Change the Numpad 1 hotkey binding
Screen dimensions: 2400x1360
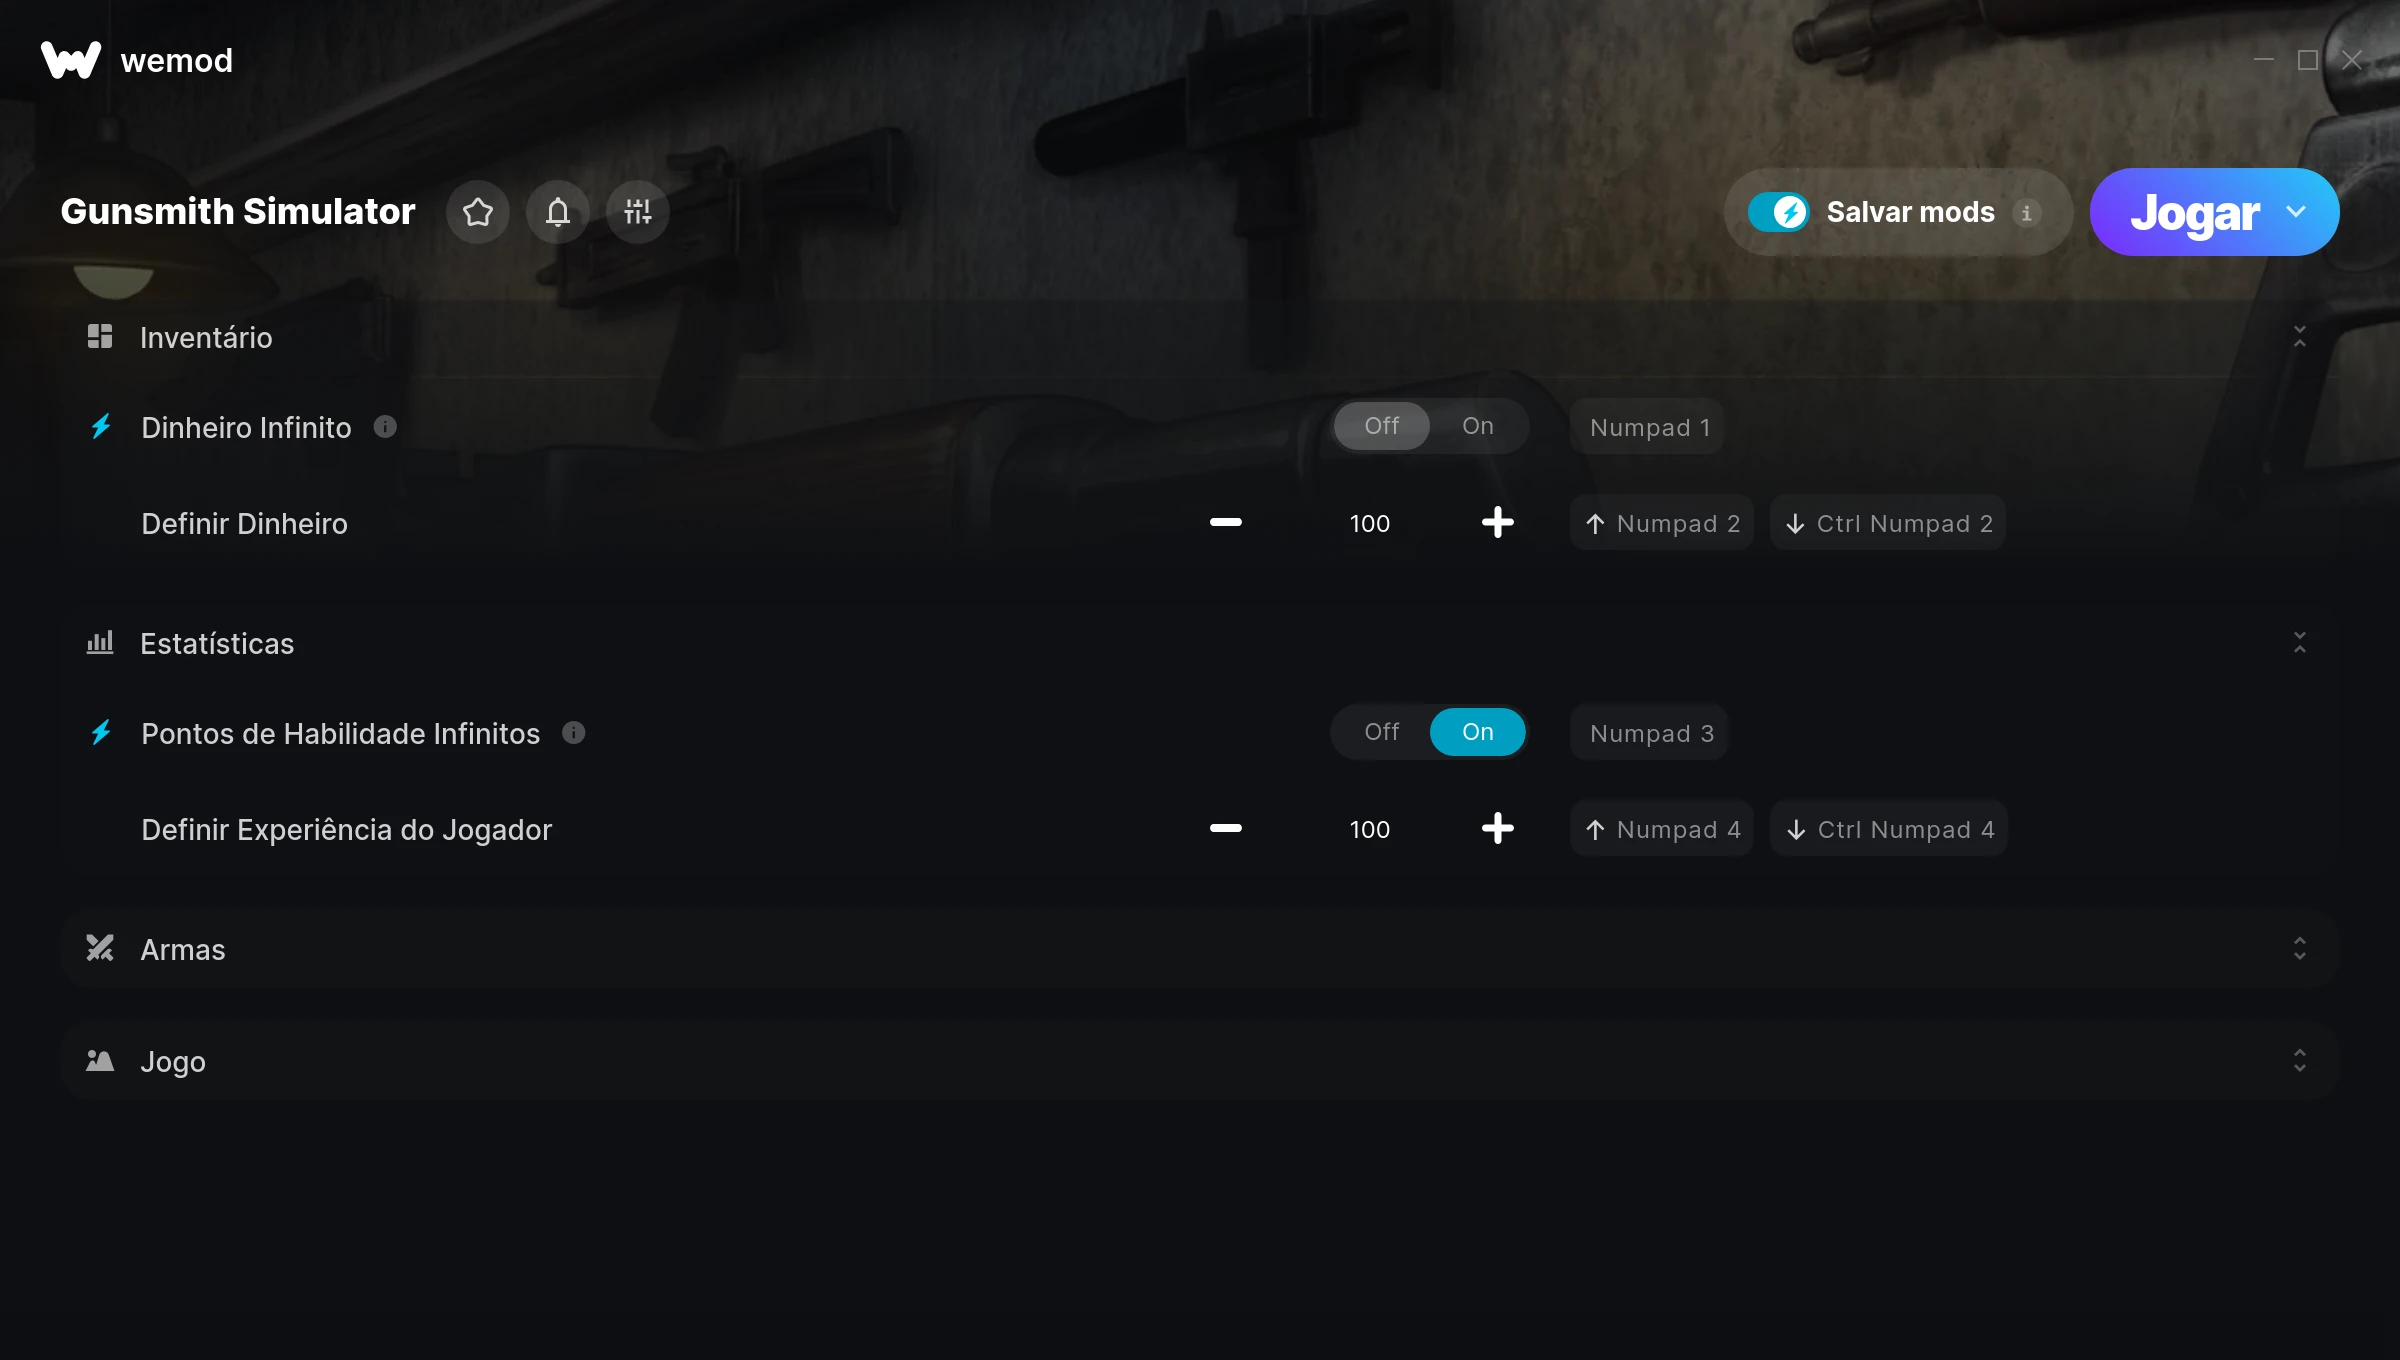pos(1648,427)
